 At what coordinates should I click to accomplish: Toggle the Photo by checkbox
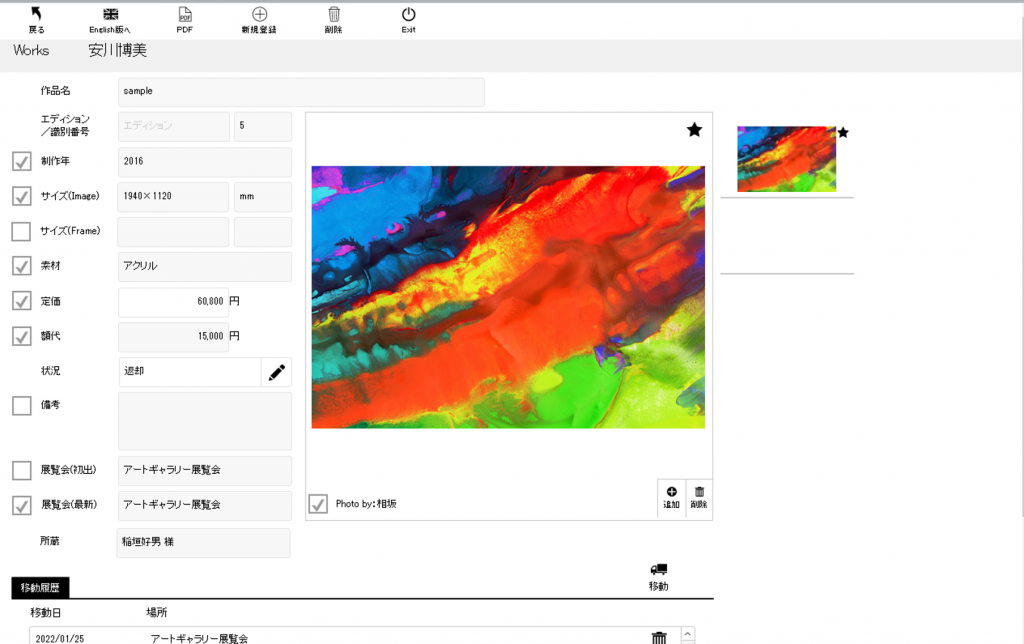tap(318, 504)
